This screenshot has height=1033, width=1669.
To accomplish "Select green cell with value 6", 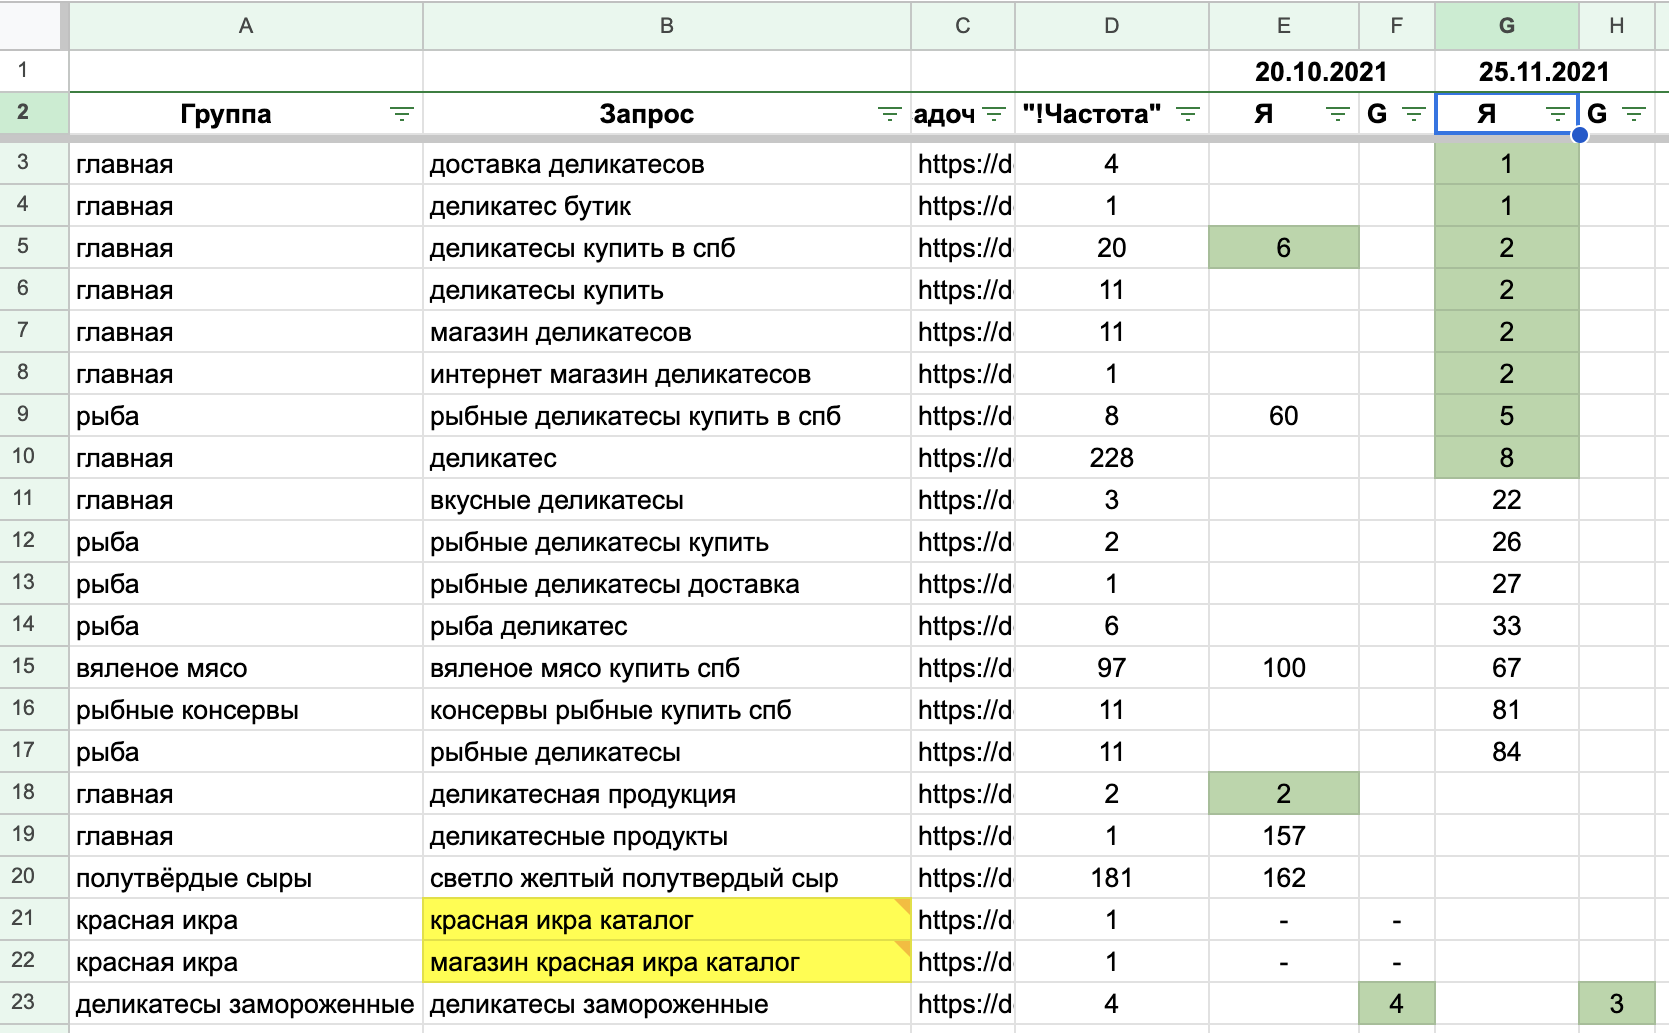I will [x=1284, y=248].
